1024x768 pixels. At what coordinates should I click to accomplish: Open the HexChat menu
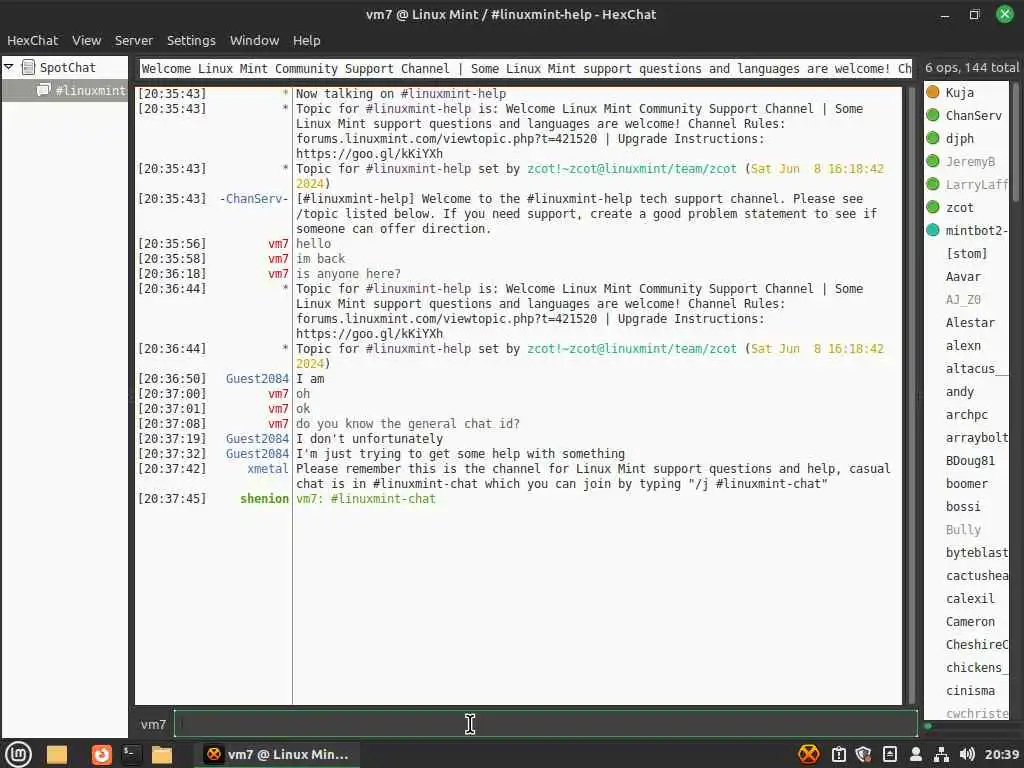(33, 40)
